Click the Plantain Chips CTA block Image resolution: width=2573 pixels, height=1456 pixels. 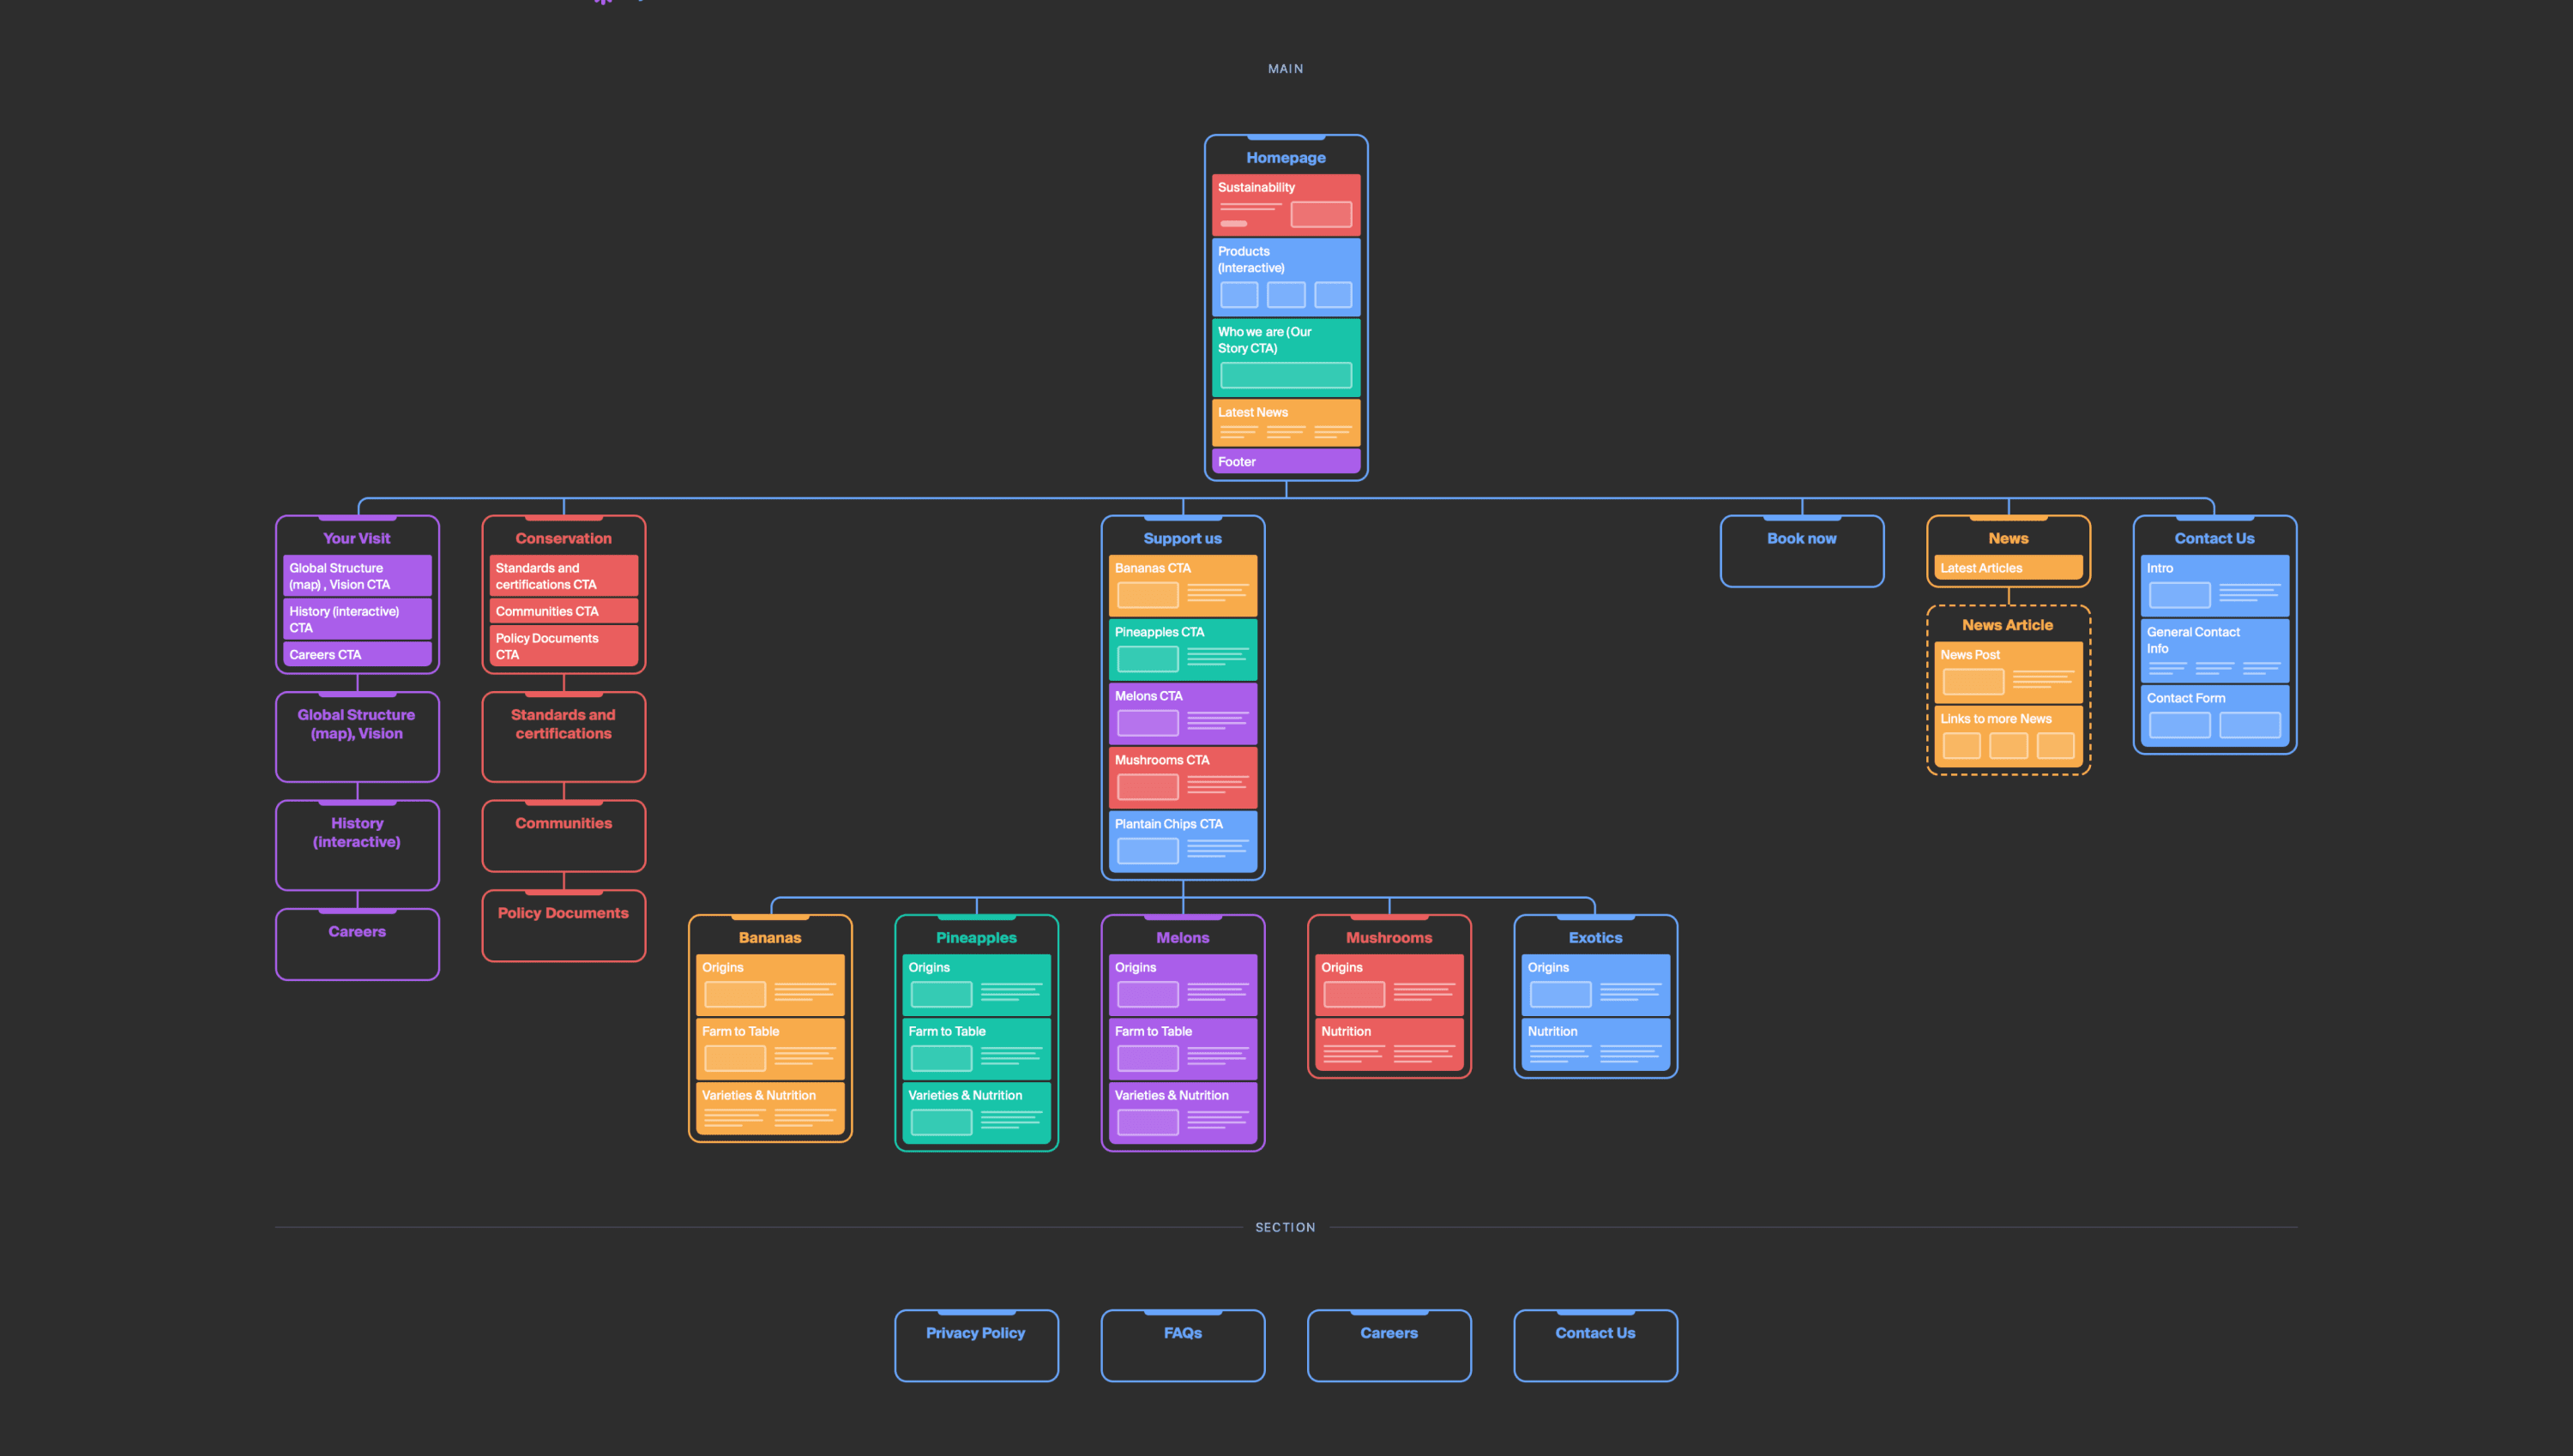[1182, 840]
